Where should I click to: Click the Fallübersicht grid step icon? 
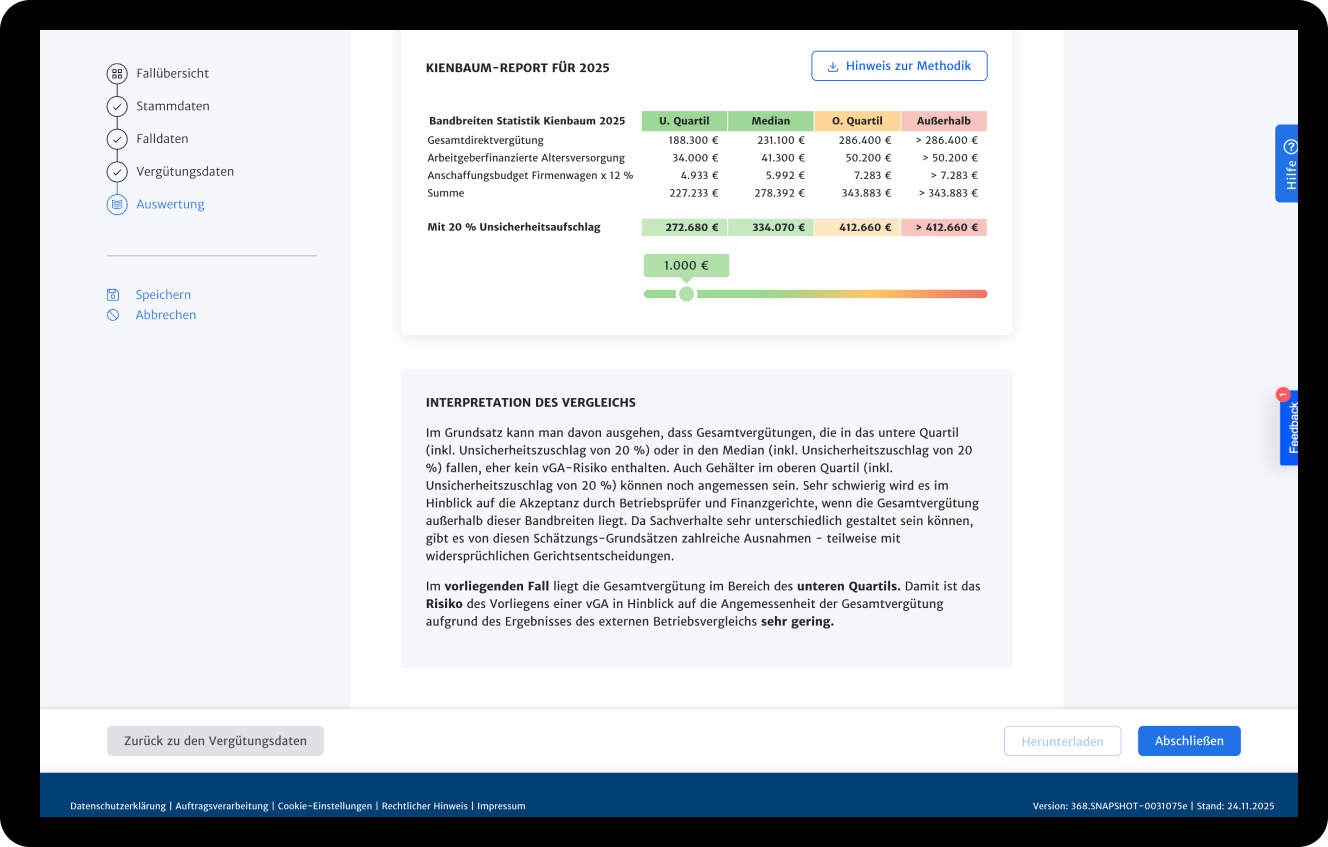point(117,73)
